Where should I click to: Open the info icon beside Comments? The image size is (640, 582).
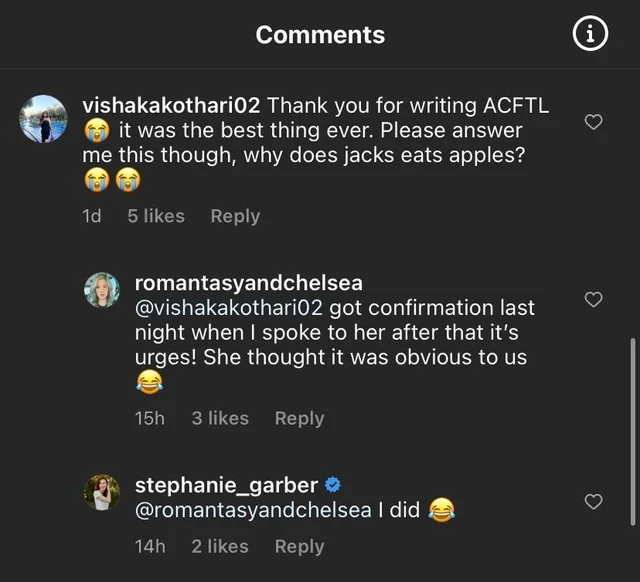coord(590,34)
